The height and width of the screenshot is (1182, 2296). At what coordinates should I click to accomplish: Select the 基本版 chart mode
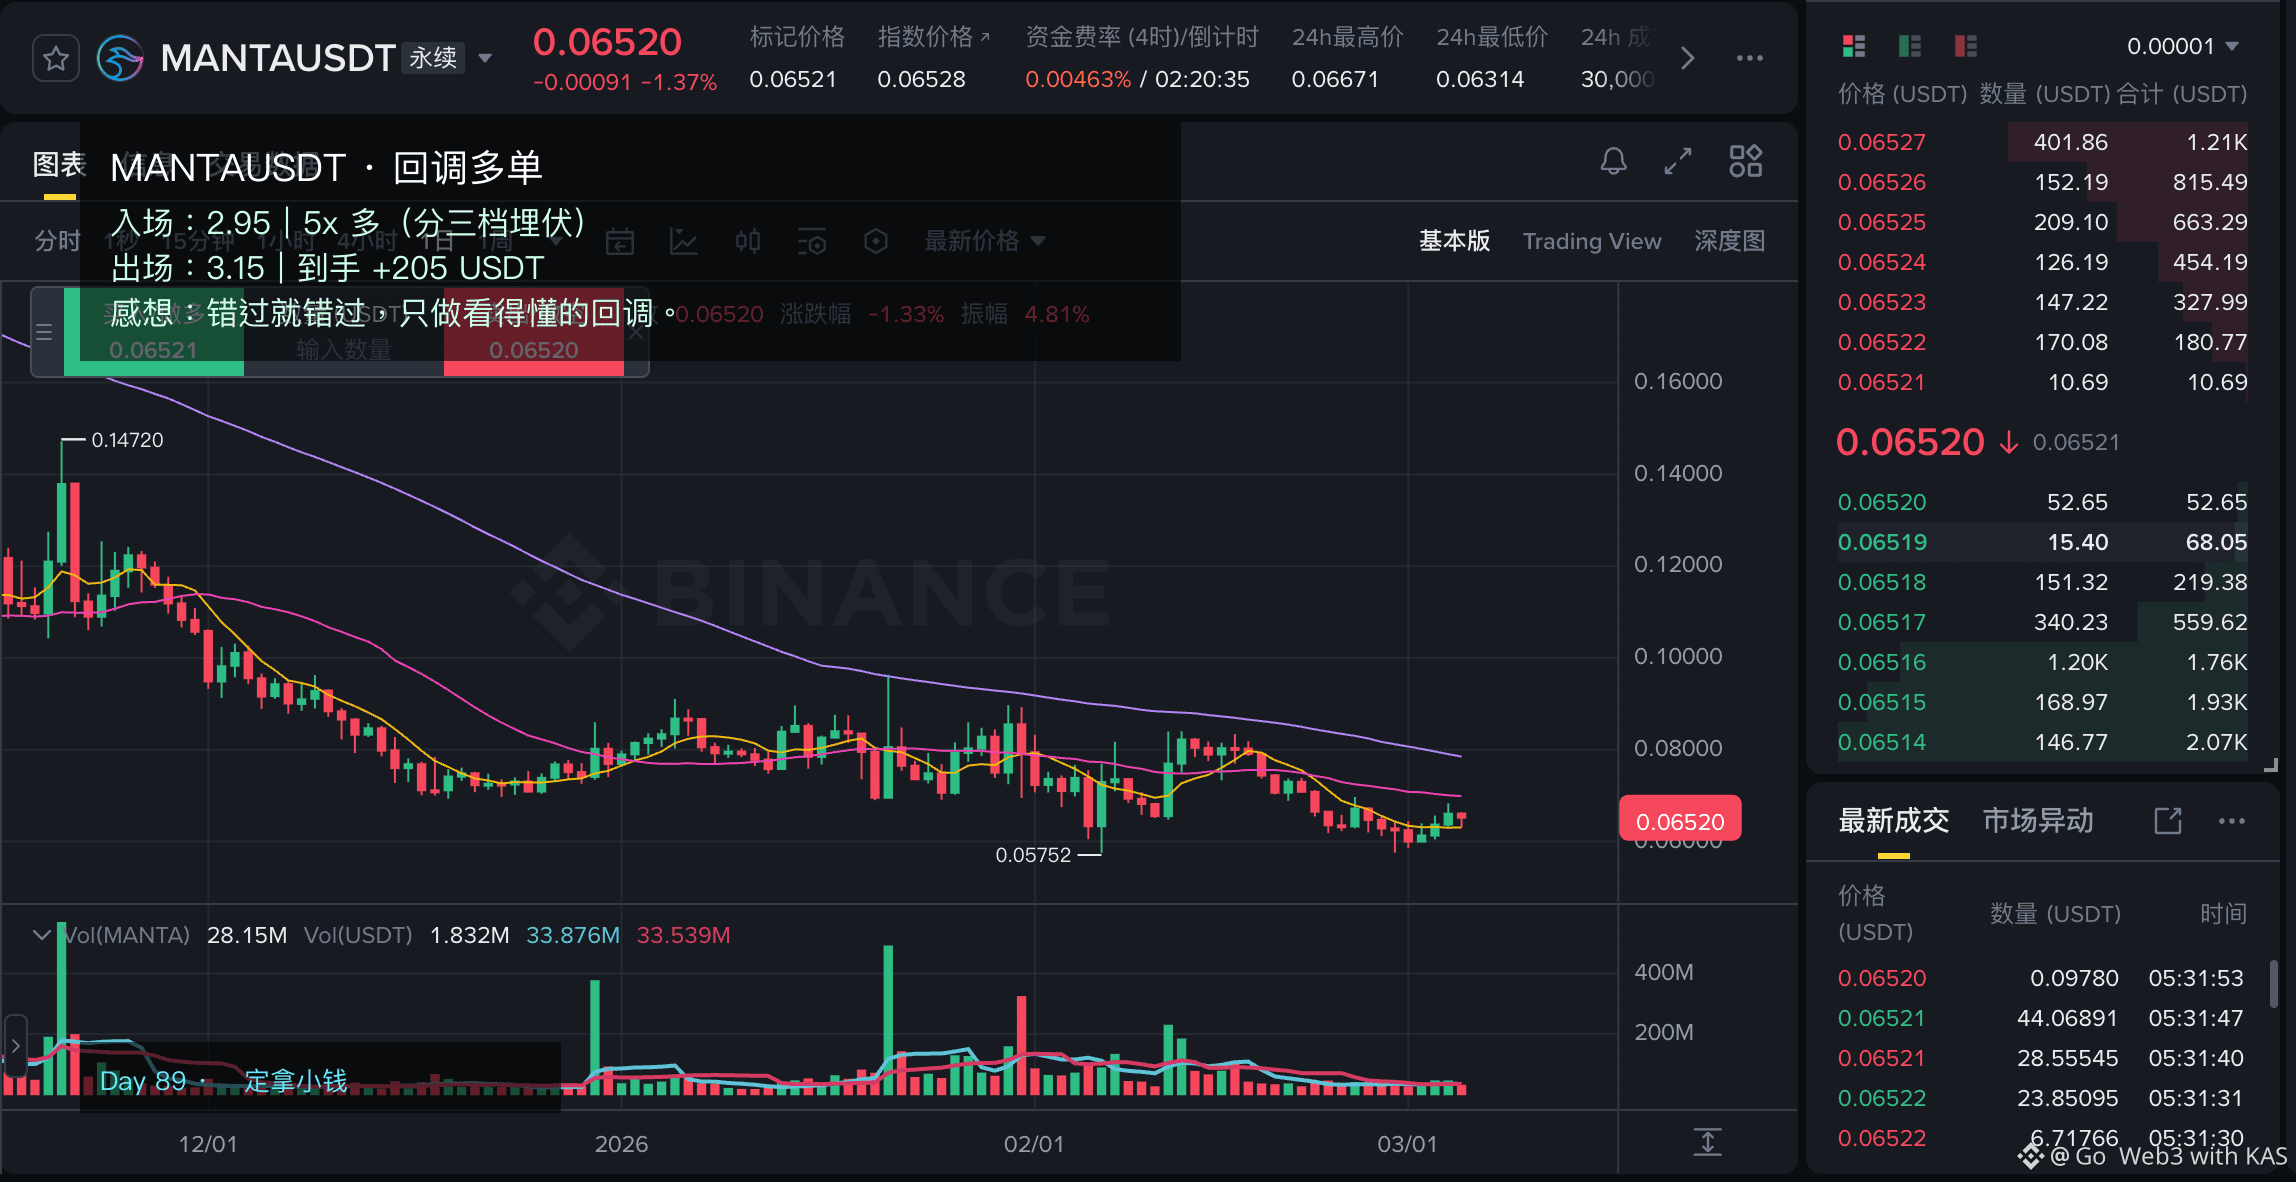[1454, 241]
